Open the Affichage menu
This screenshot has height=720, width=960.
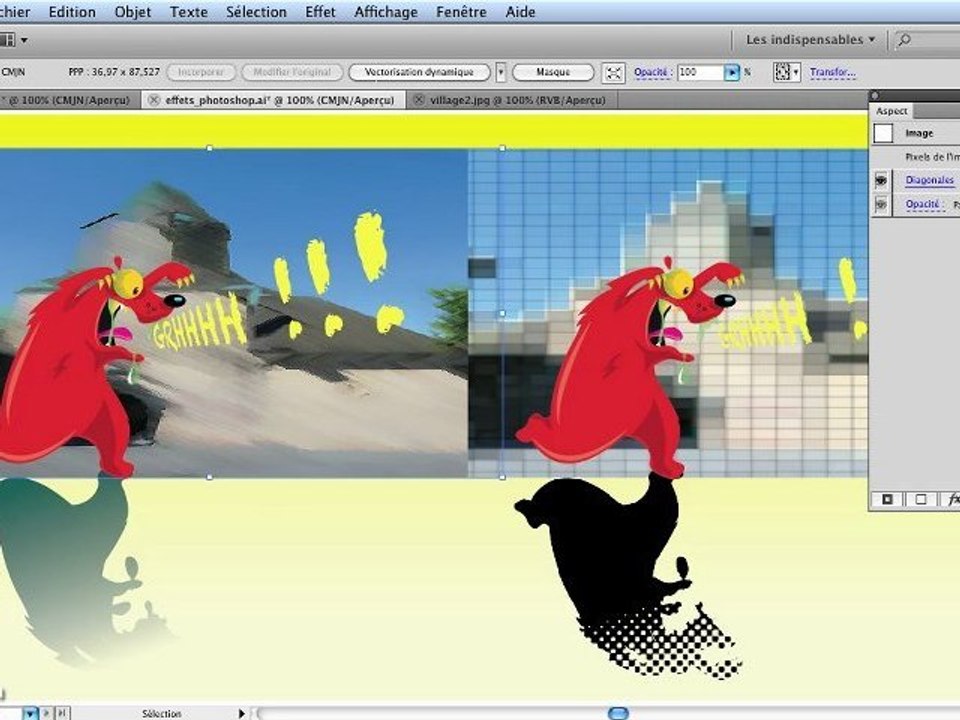tap(386, 12)
